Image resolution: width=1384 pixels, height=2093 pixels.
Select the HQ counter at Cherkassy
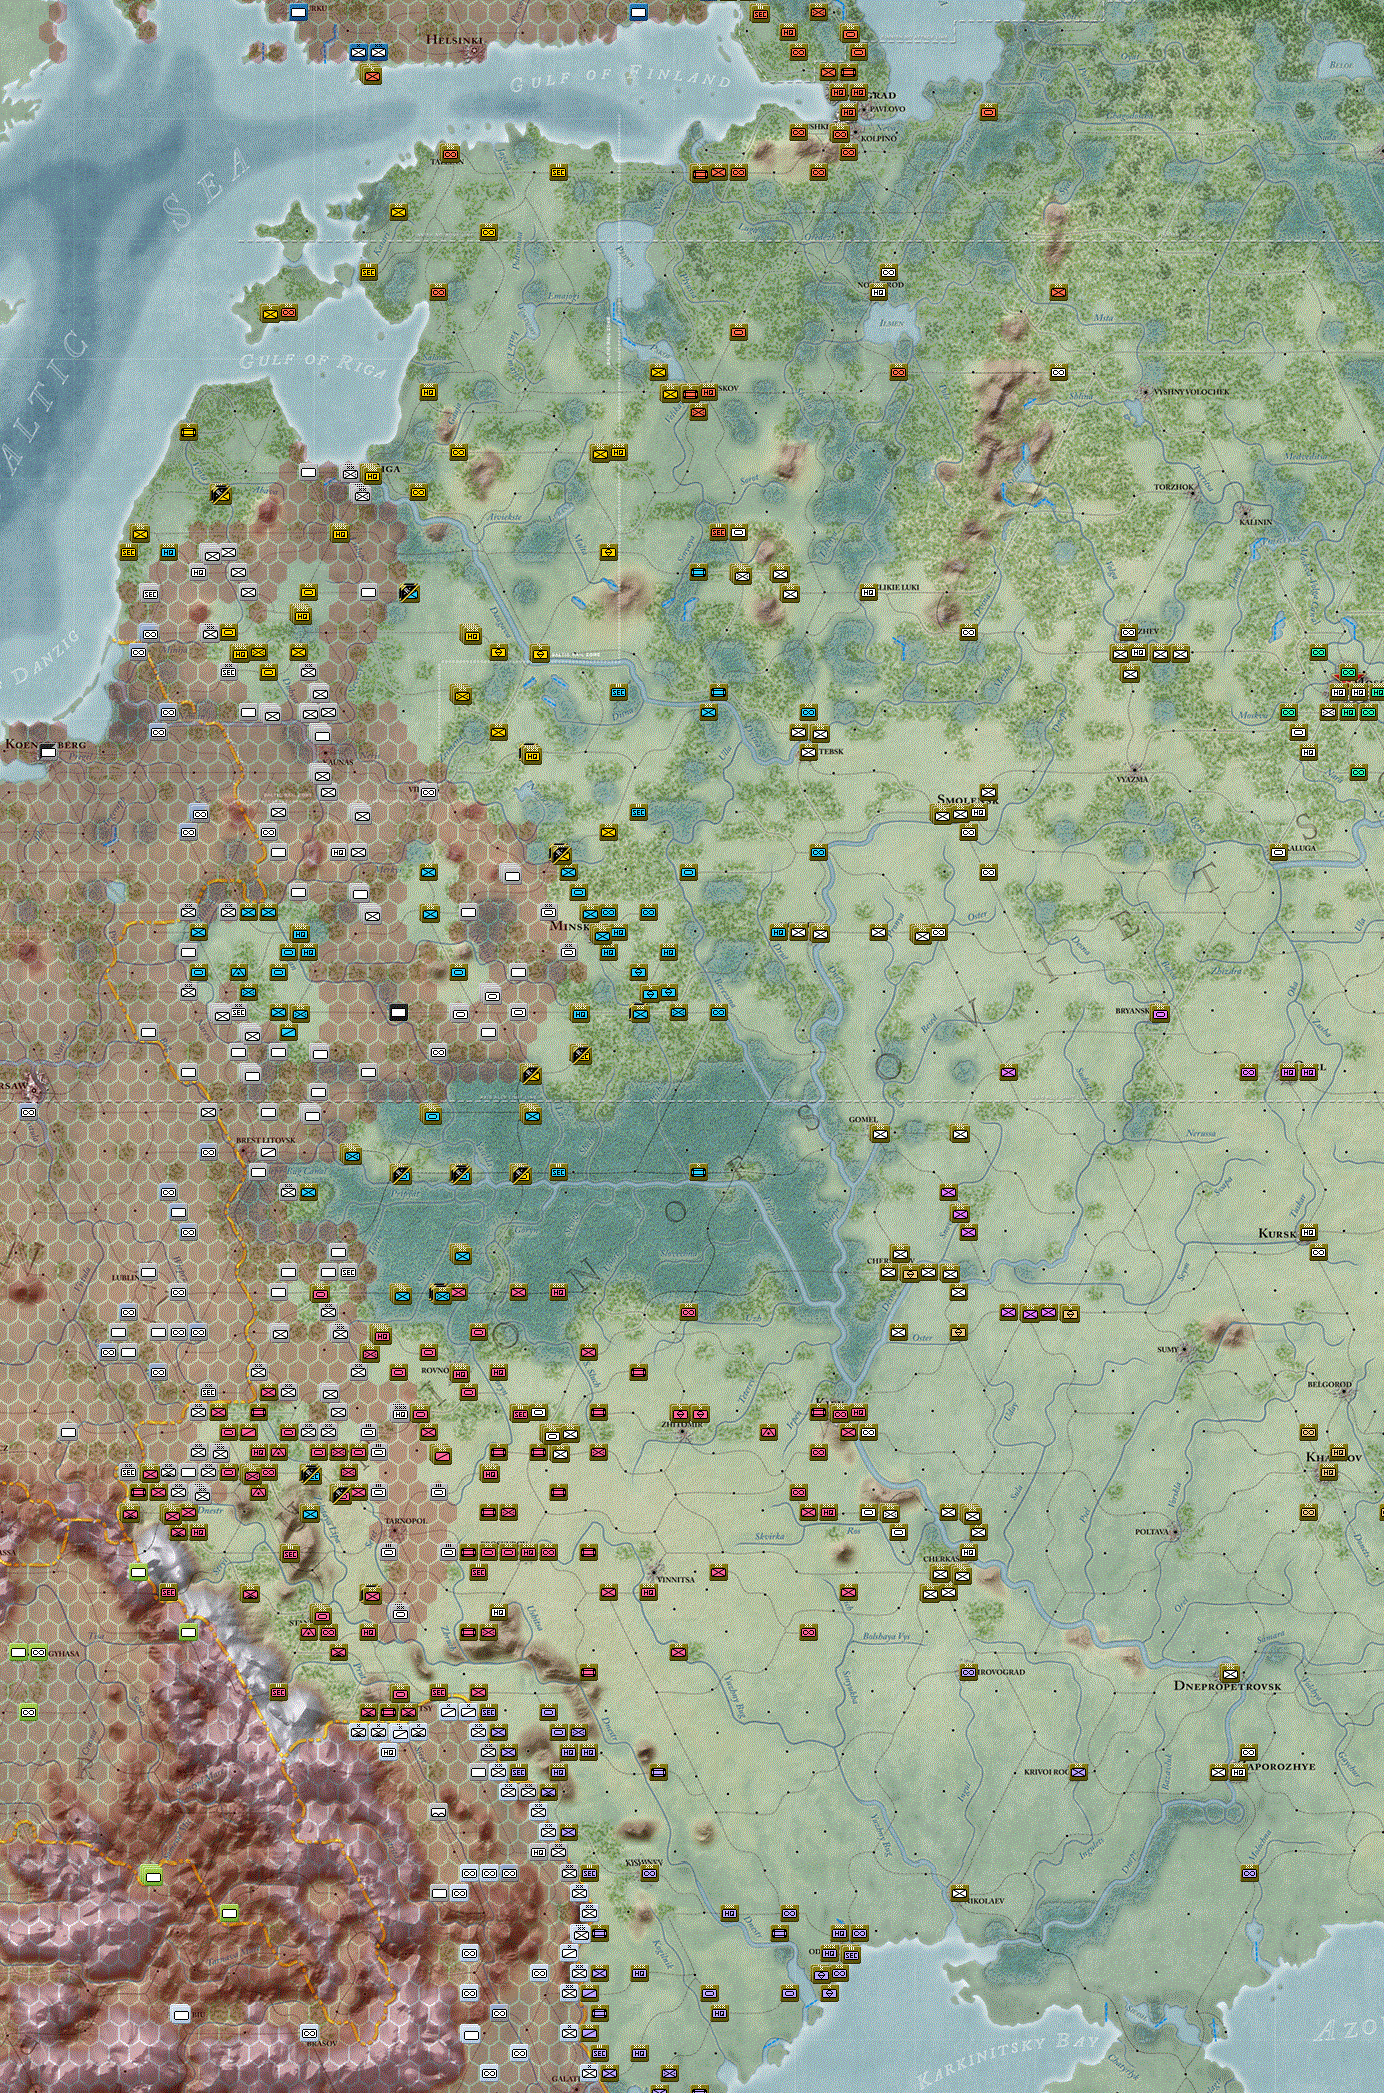pos(968,1552)
